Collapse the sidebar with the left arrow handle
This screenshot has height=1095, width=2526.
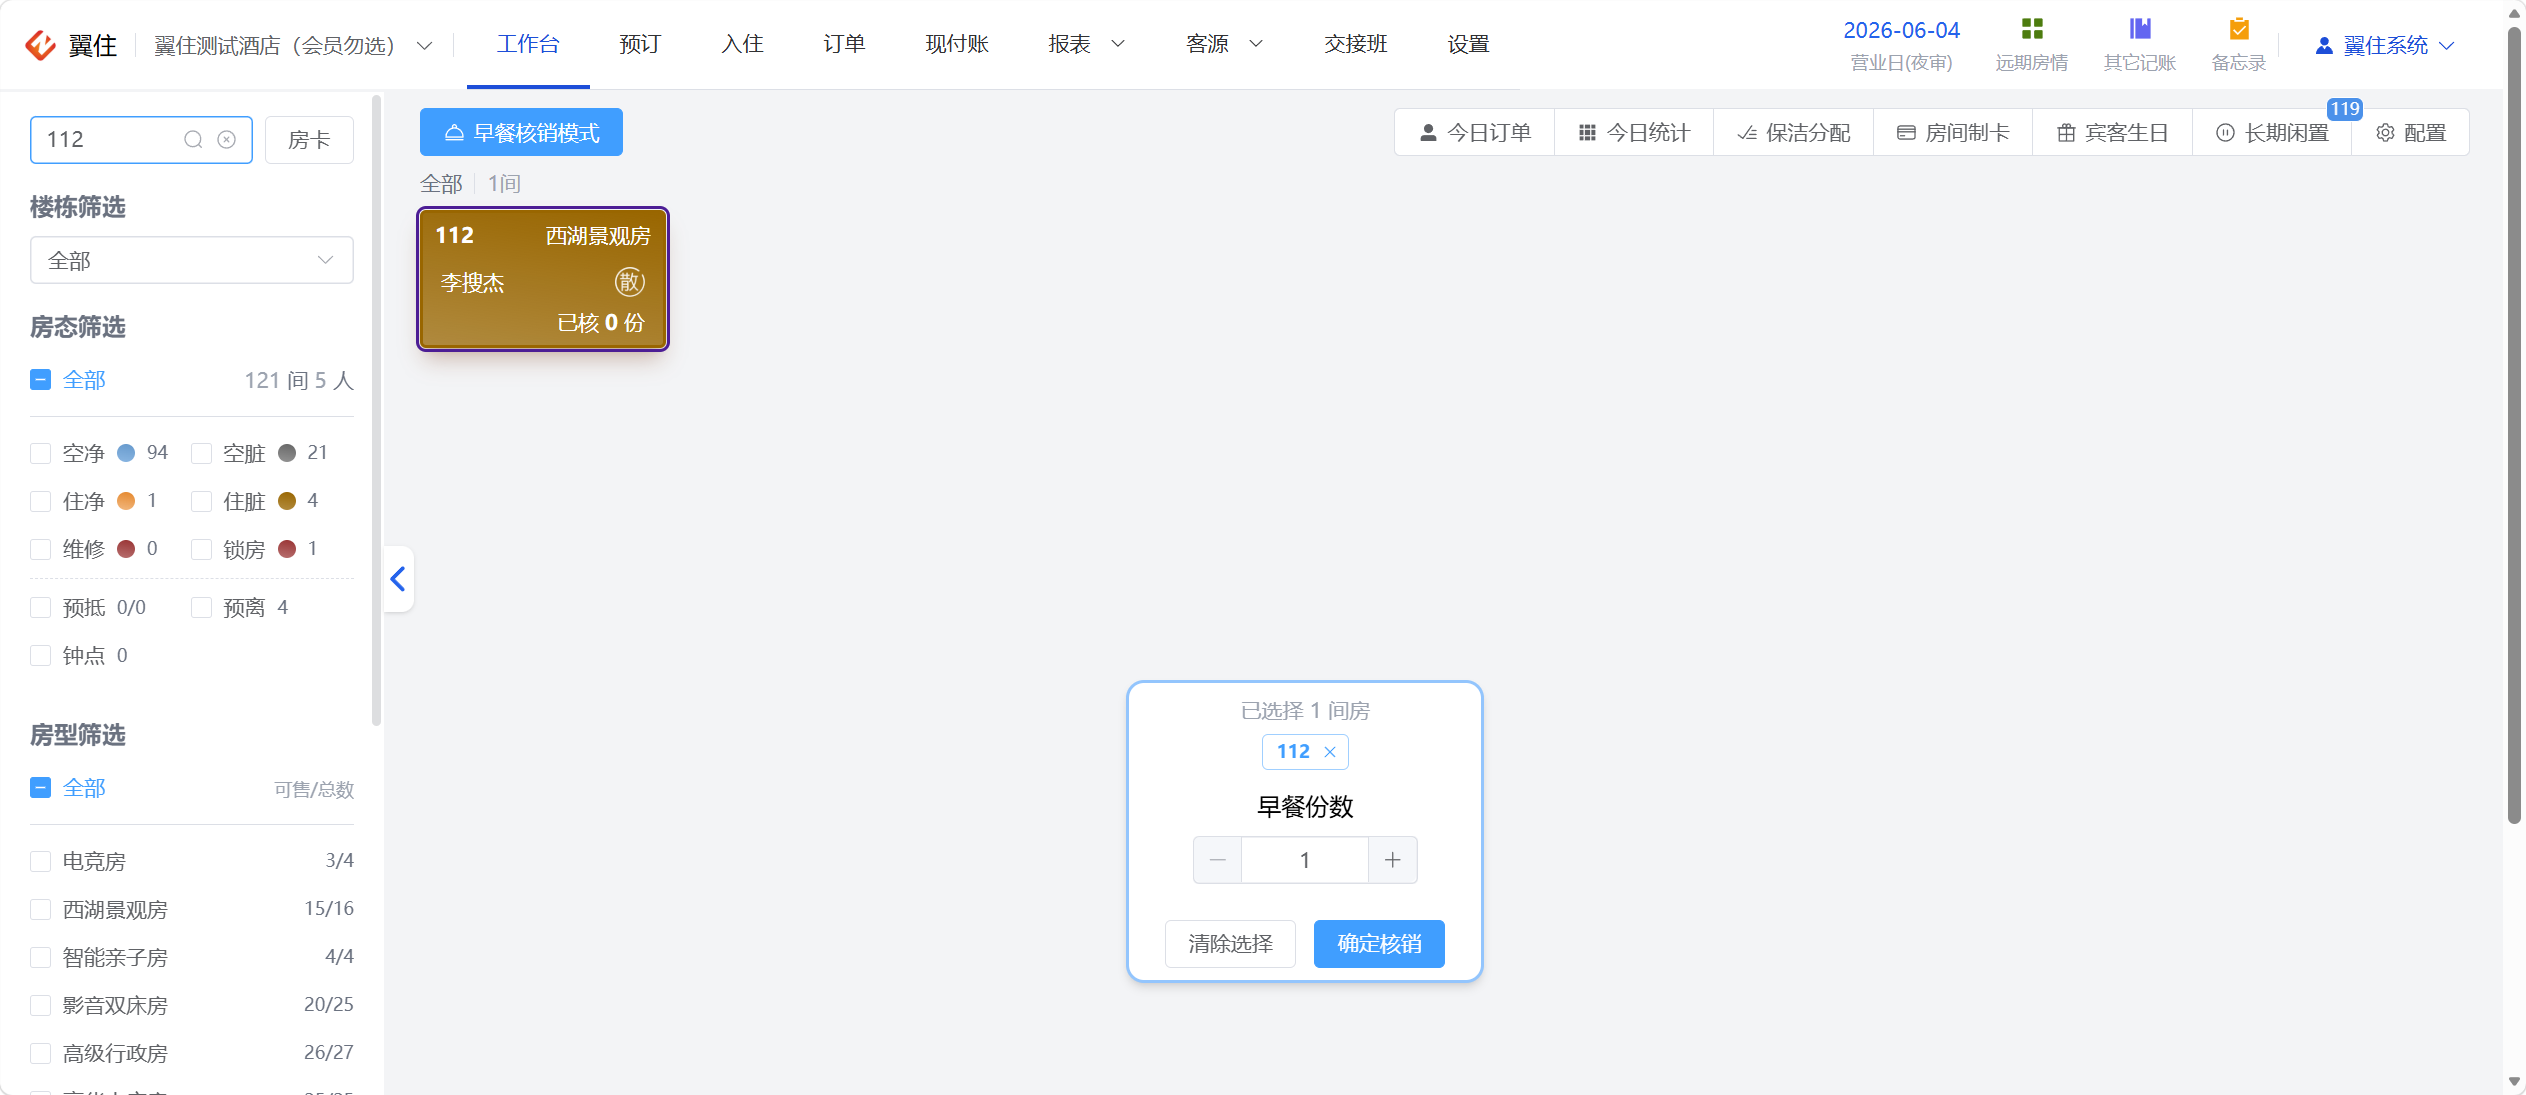pyautogui.click(x=398, y=579)
